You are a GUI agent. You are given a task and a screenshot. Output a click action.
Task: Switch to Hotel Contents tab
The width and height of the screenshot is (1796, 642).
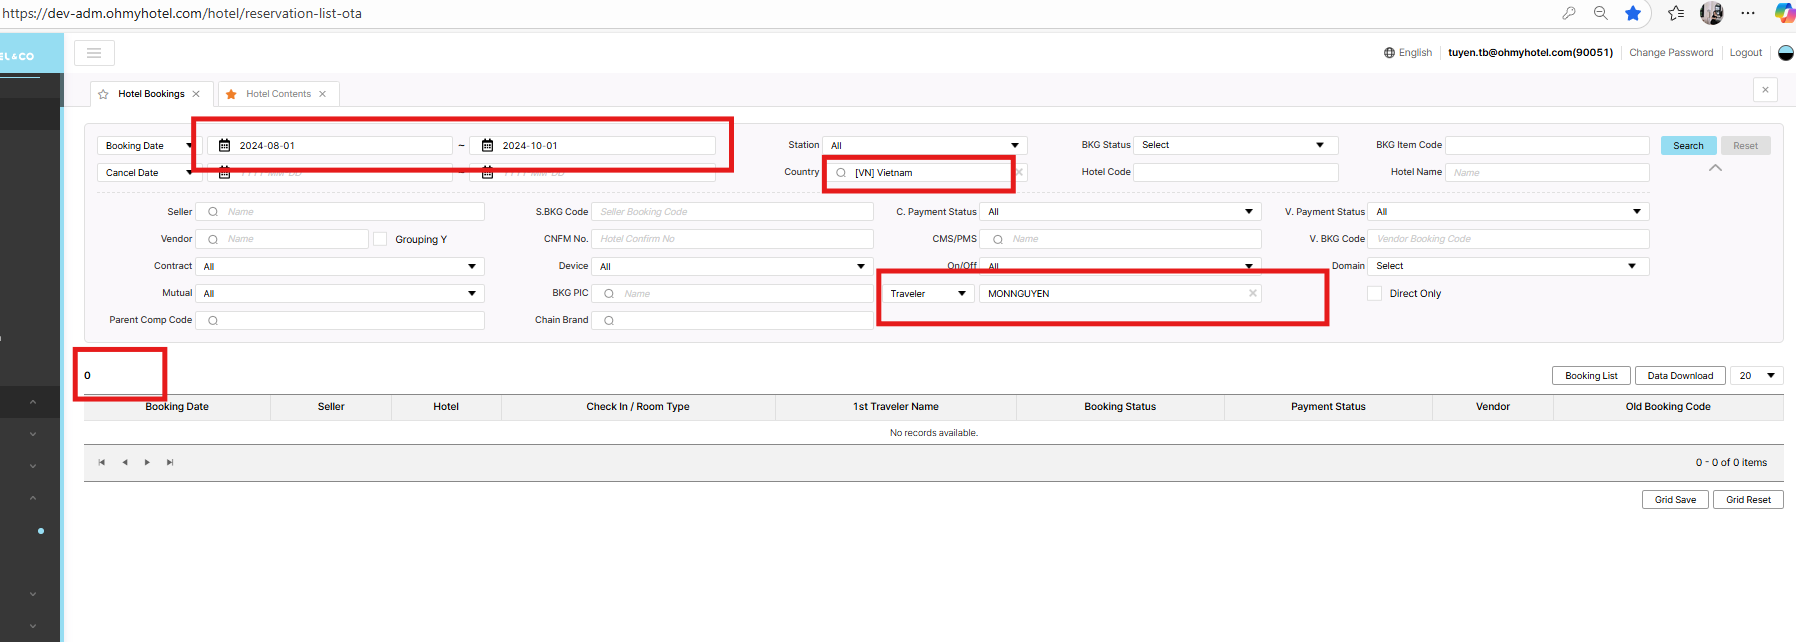click(278, 94)
